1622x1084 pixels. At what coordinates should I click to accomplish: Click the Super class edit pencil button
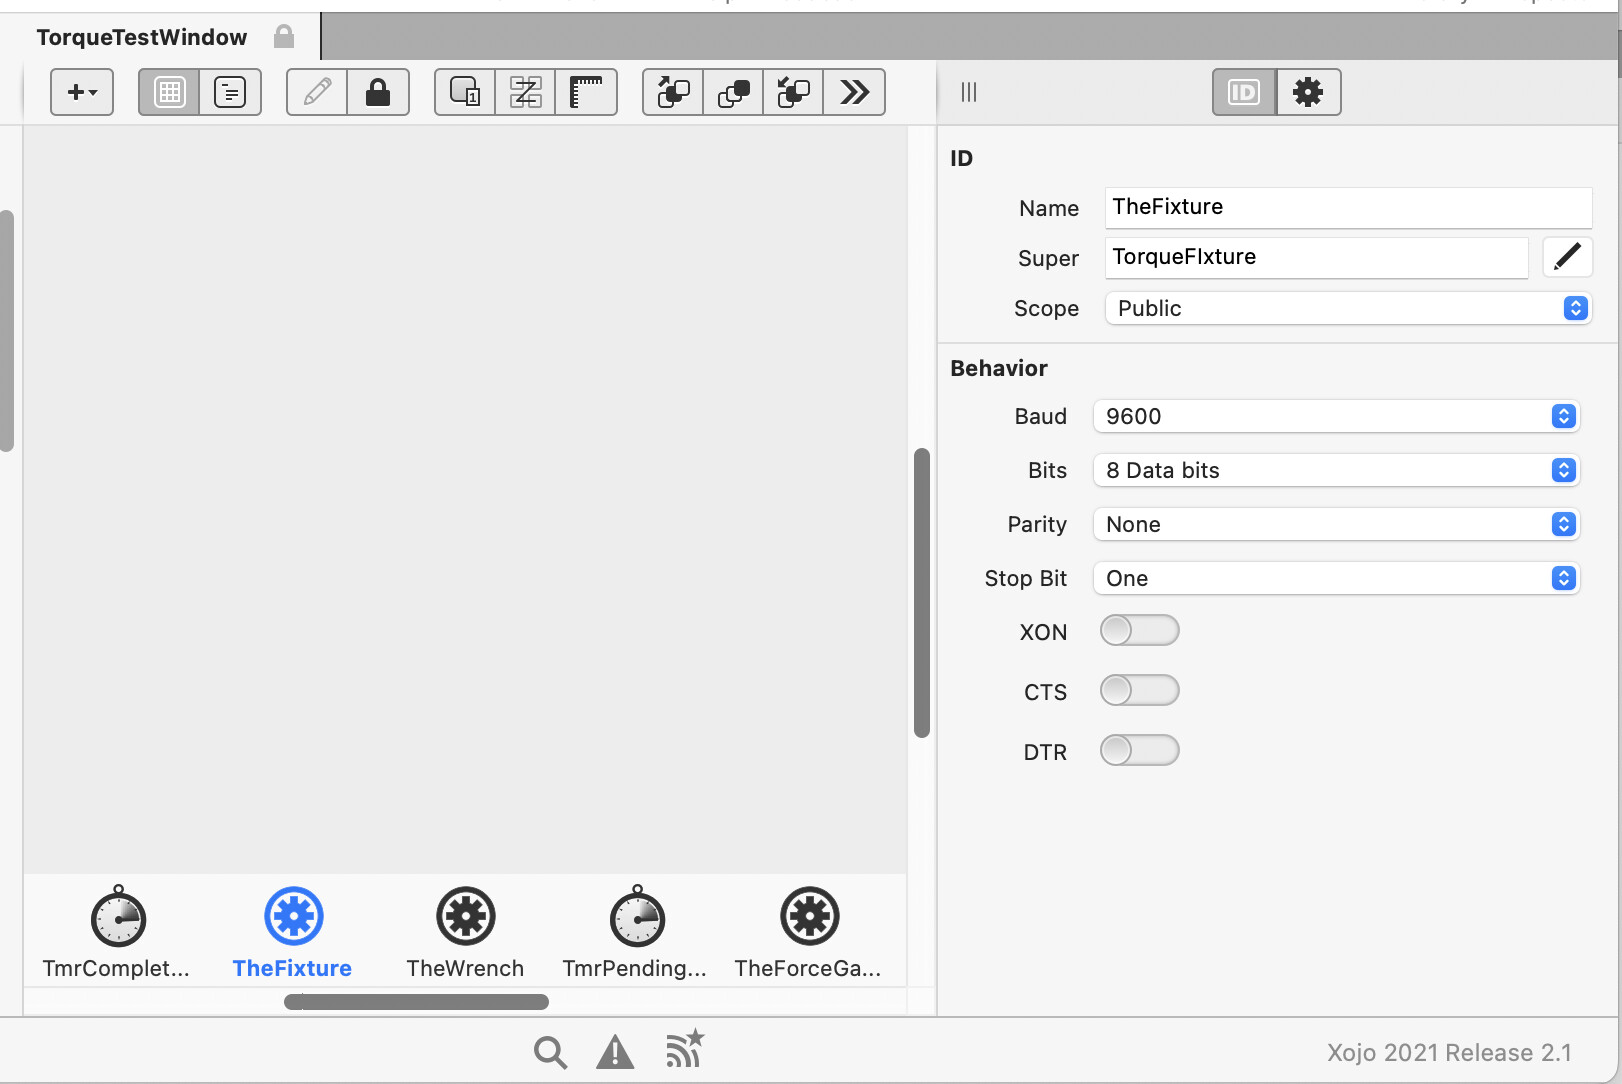[x=1567, y=257]
